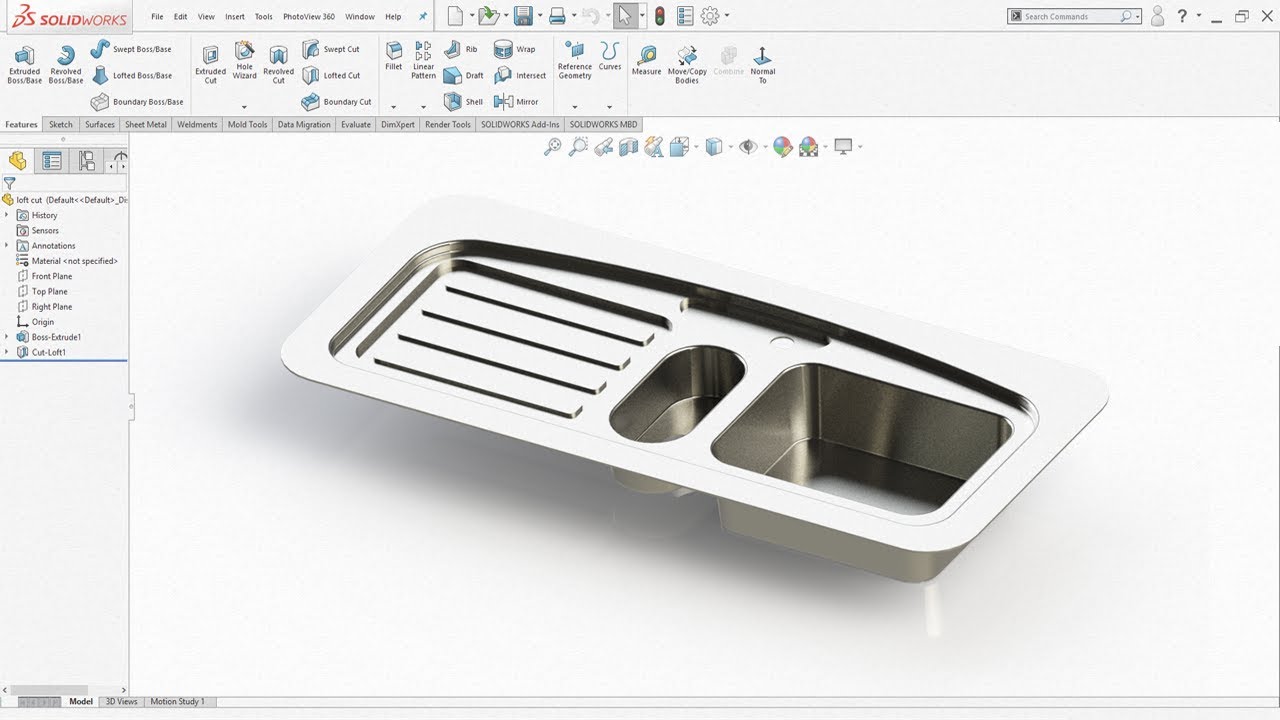Open the PhotoView 360 menu
The height and width of the screenshot is (720, 1280).
coord(309,17)
